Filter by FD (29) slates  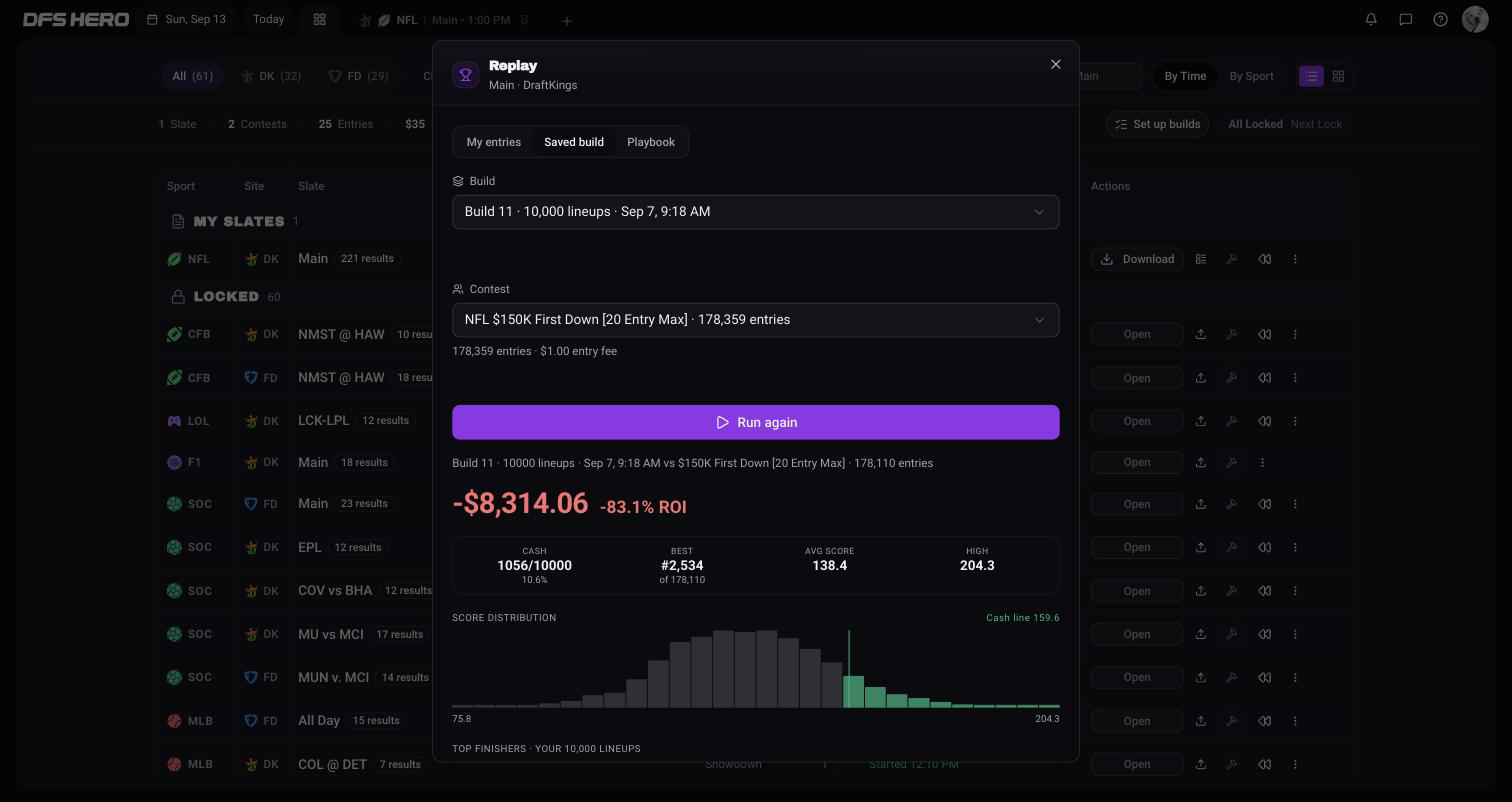point(358,76)
